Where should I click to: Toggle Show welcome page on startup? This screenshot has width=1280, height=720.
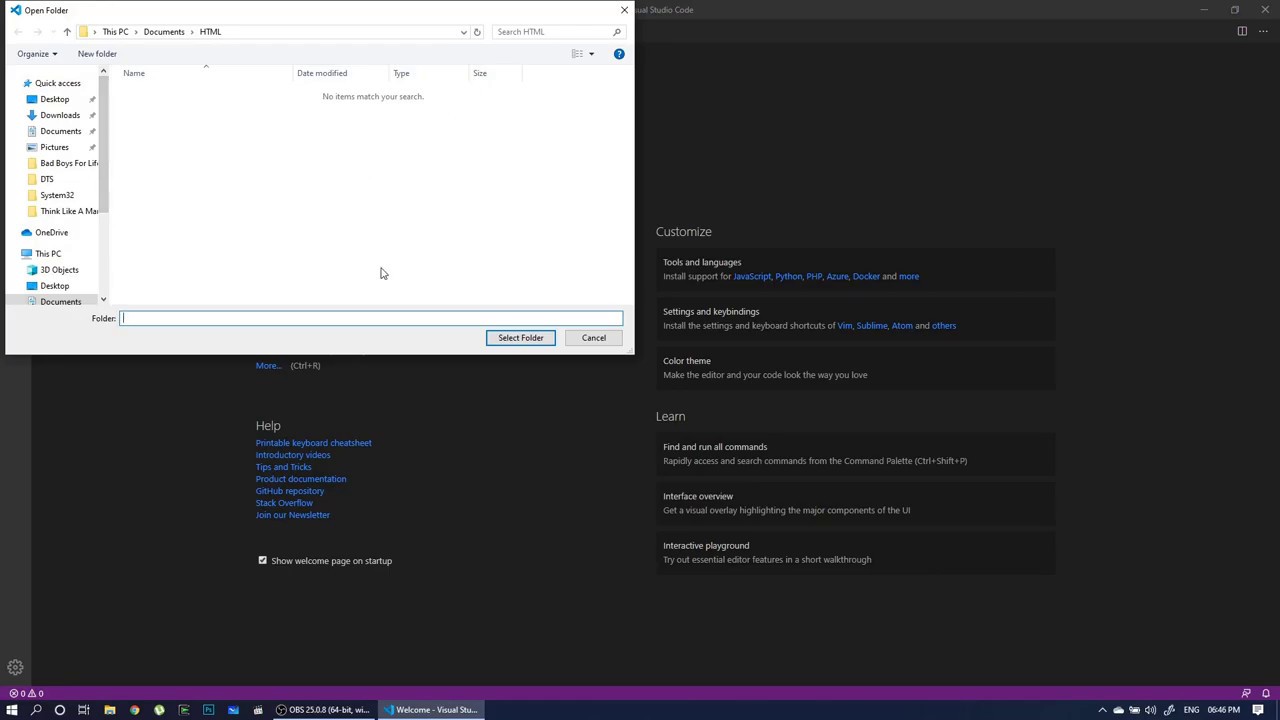tap(262, 560)
